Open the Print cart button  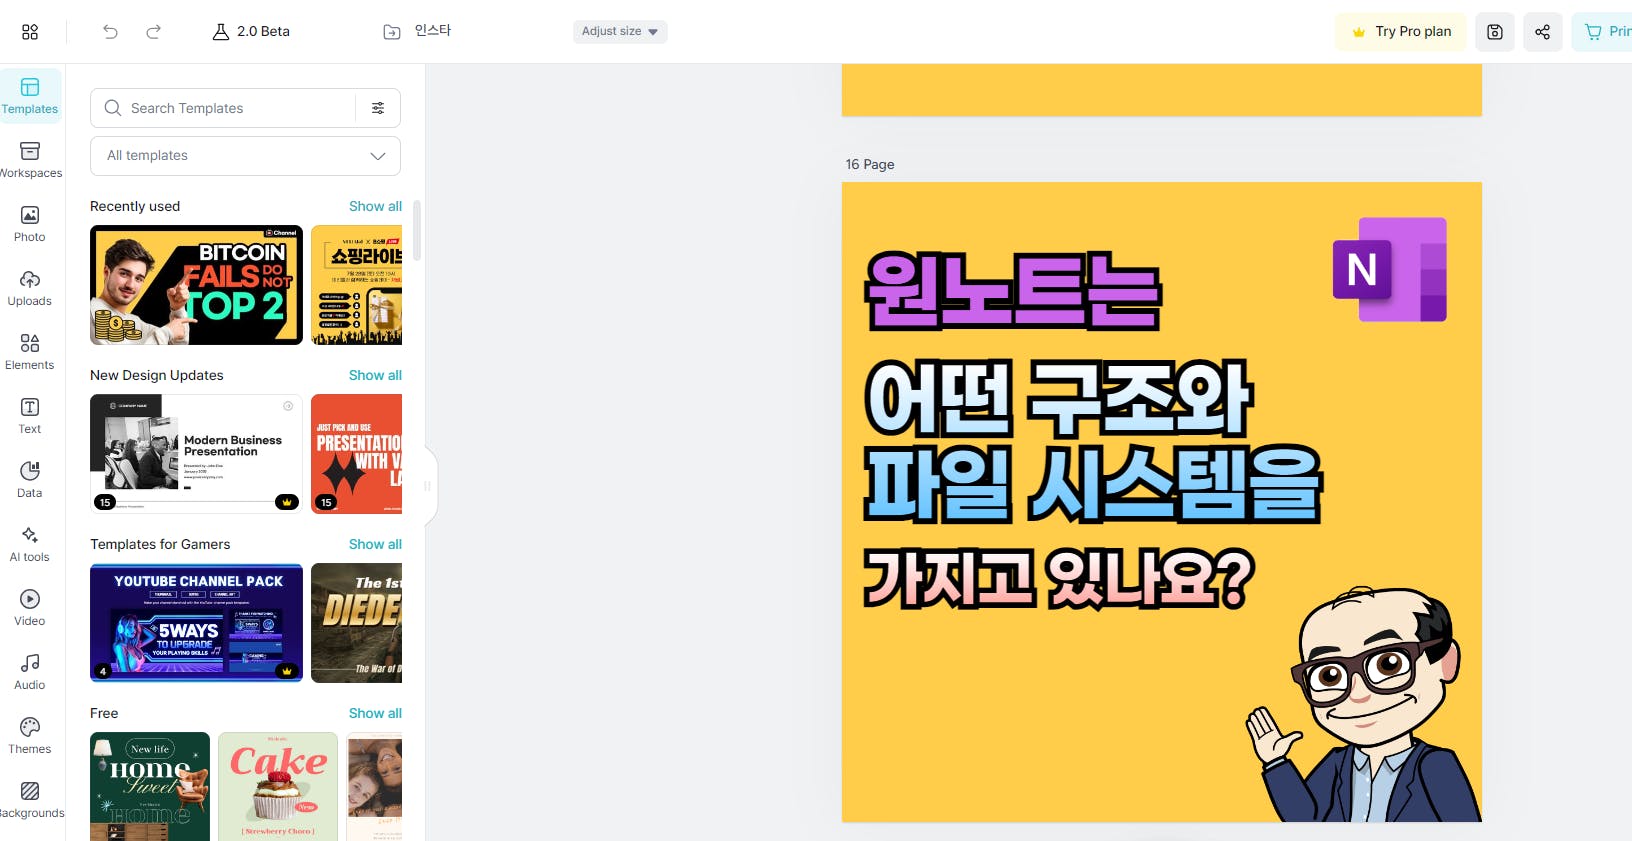pos(1602,32)
